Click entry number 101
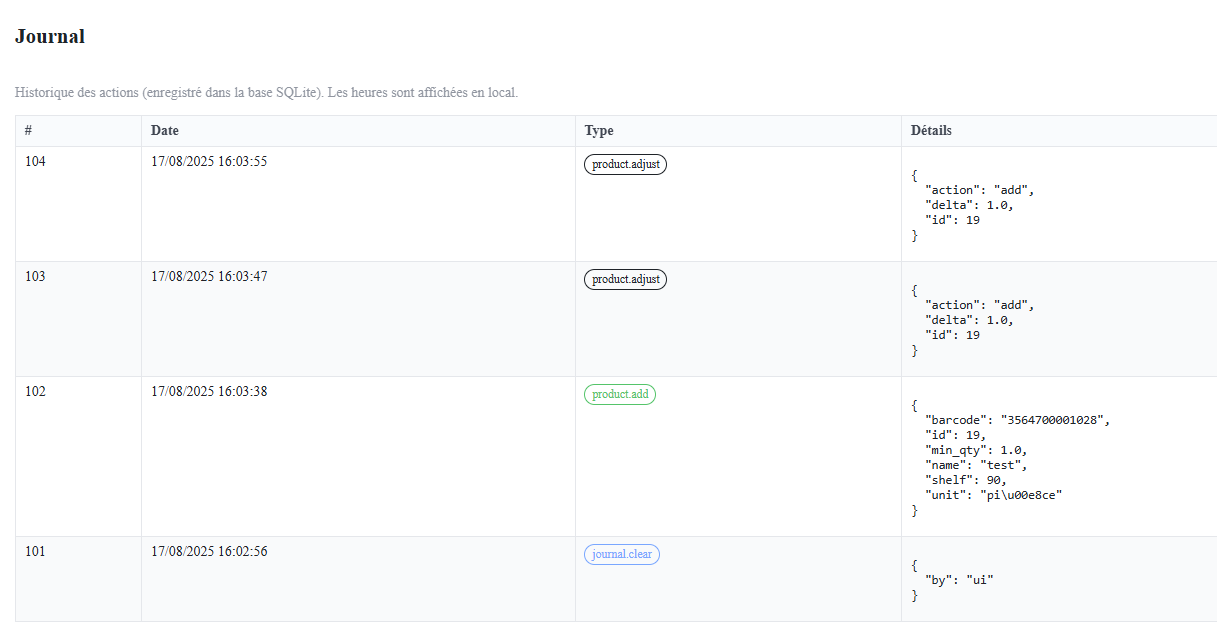Screen dimensions: 1217x644 point(35,552)
